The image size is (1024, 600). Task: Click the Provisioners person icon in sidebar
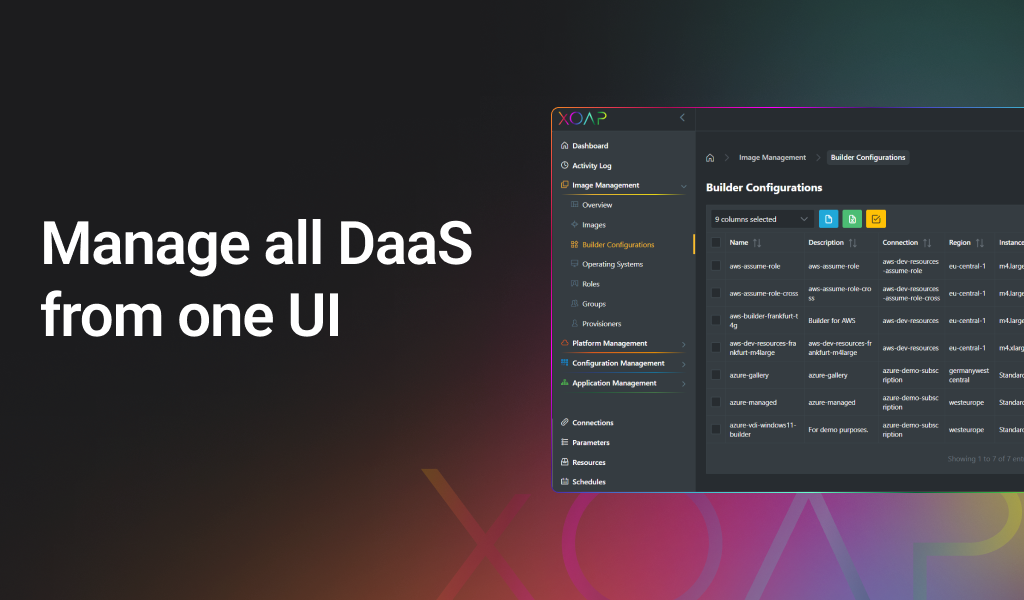click(x=574, y=323)
